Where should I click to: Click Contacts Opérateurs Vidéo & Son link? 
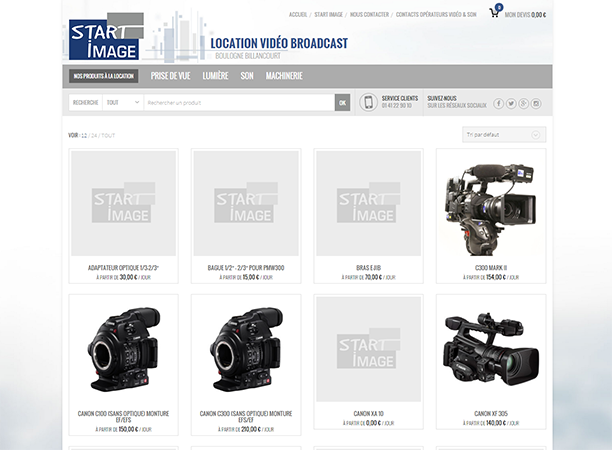[x=436, y=14]
